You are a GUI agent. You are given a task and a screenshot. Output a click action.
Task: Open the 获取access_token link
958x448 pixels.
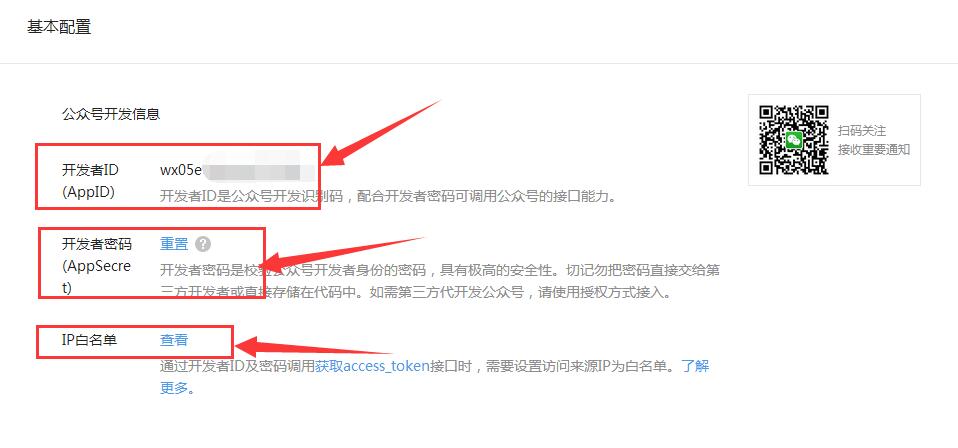(x=372, y=367)
